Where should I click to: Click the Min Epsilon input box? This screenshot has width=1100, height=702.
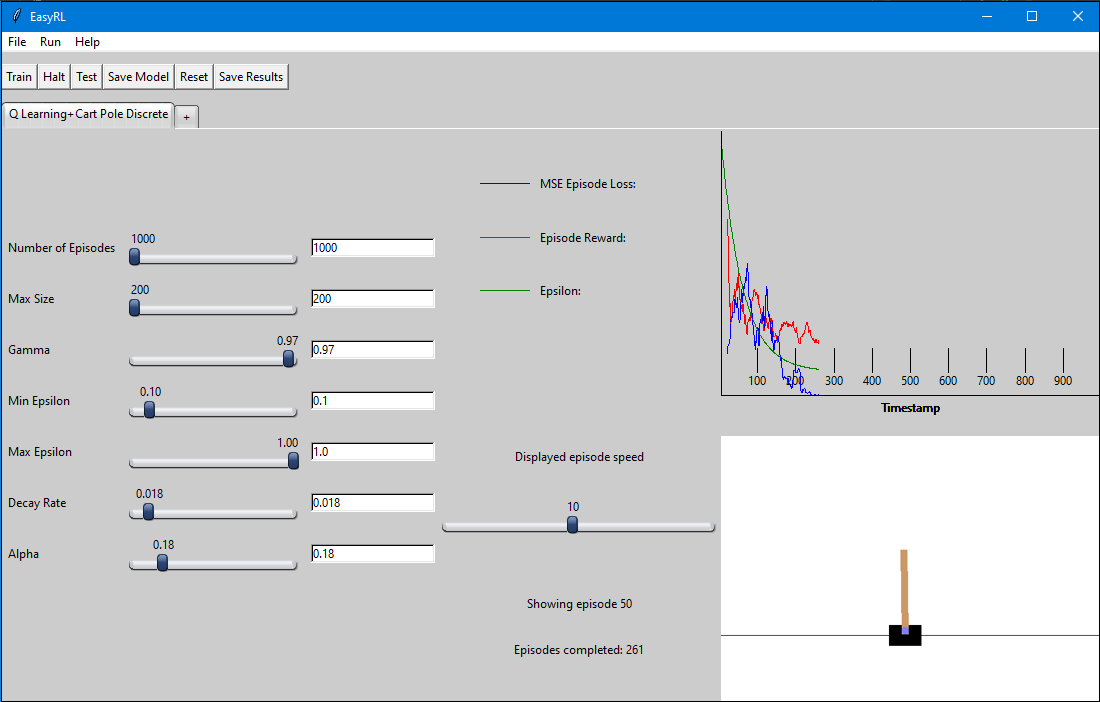[373, 400]
